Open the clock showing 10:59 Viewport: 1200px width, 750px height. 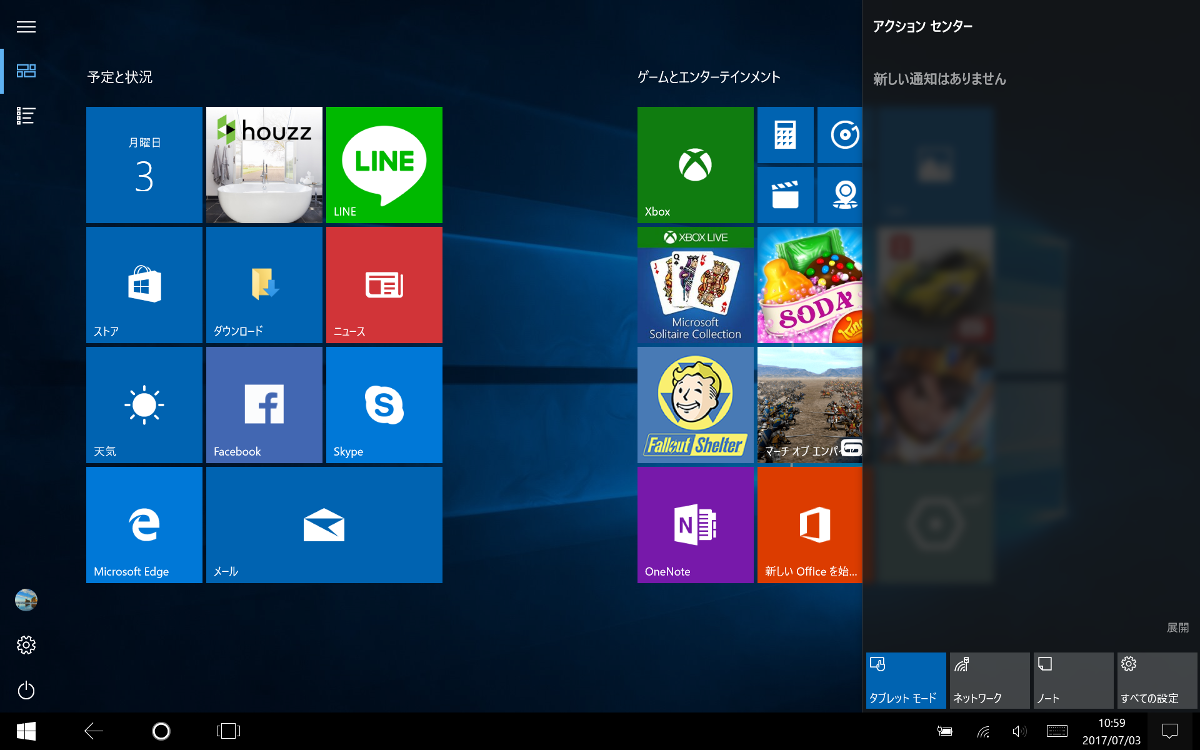1111,731
